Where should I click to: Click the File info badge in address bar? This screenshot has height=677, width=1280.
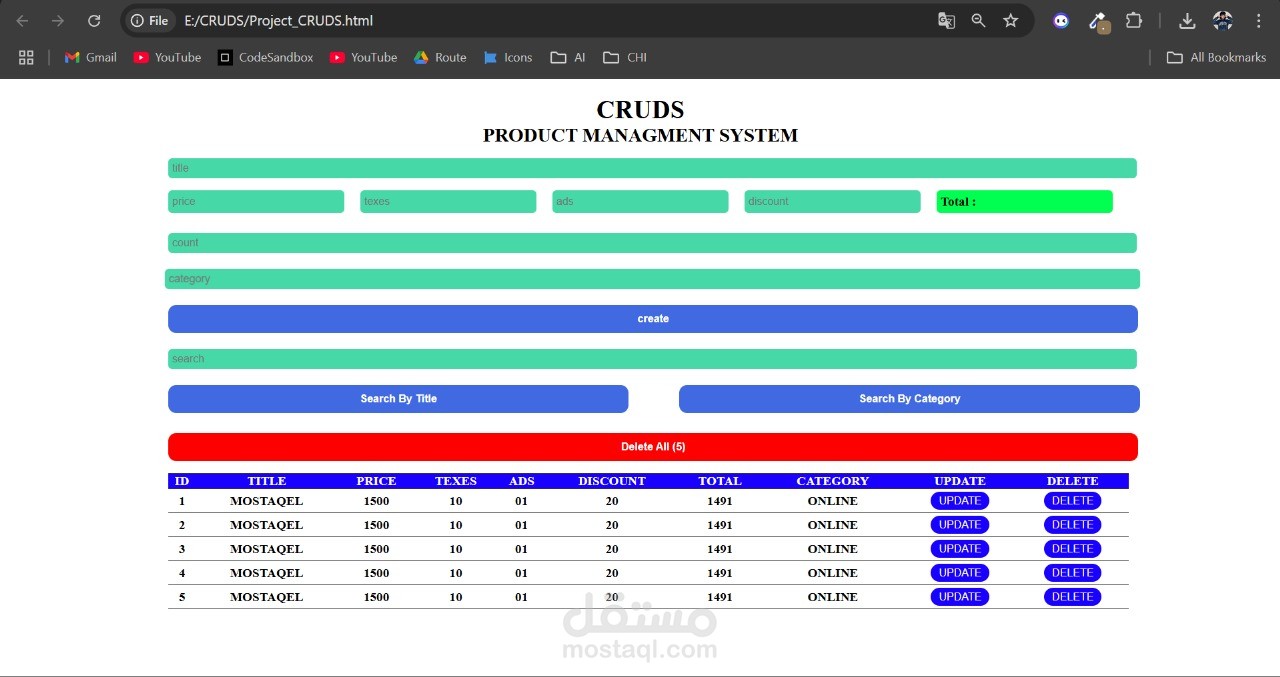pos(149,20)
